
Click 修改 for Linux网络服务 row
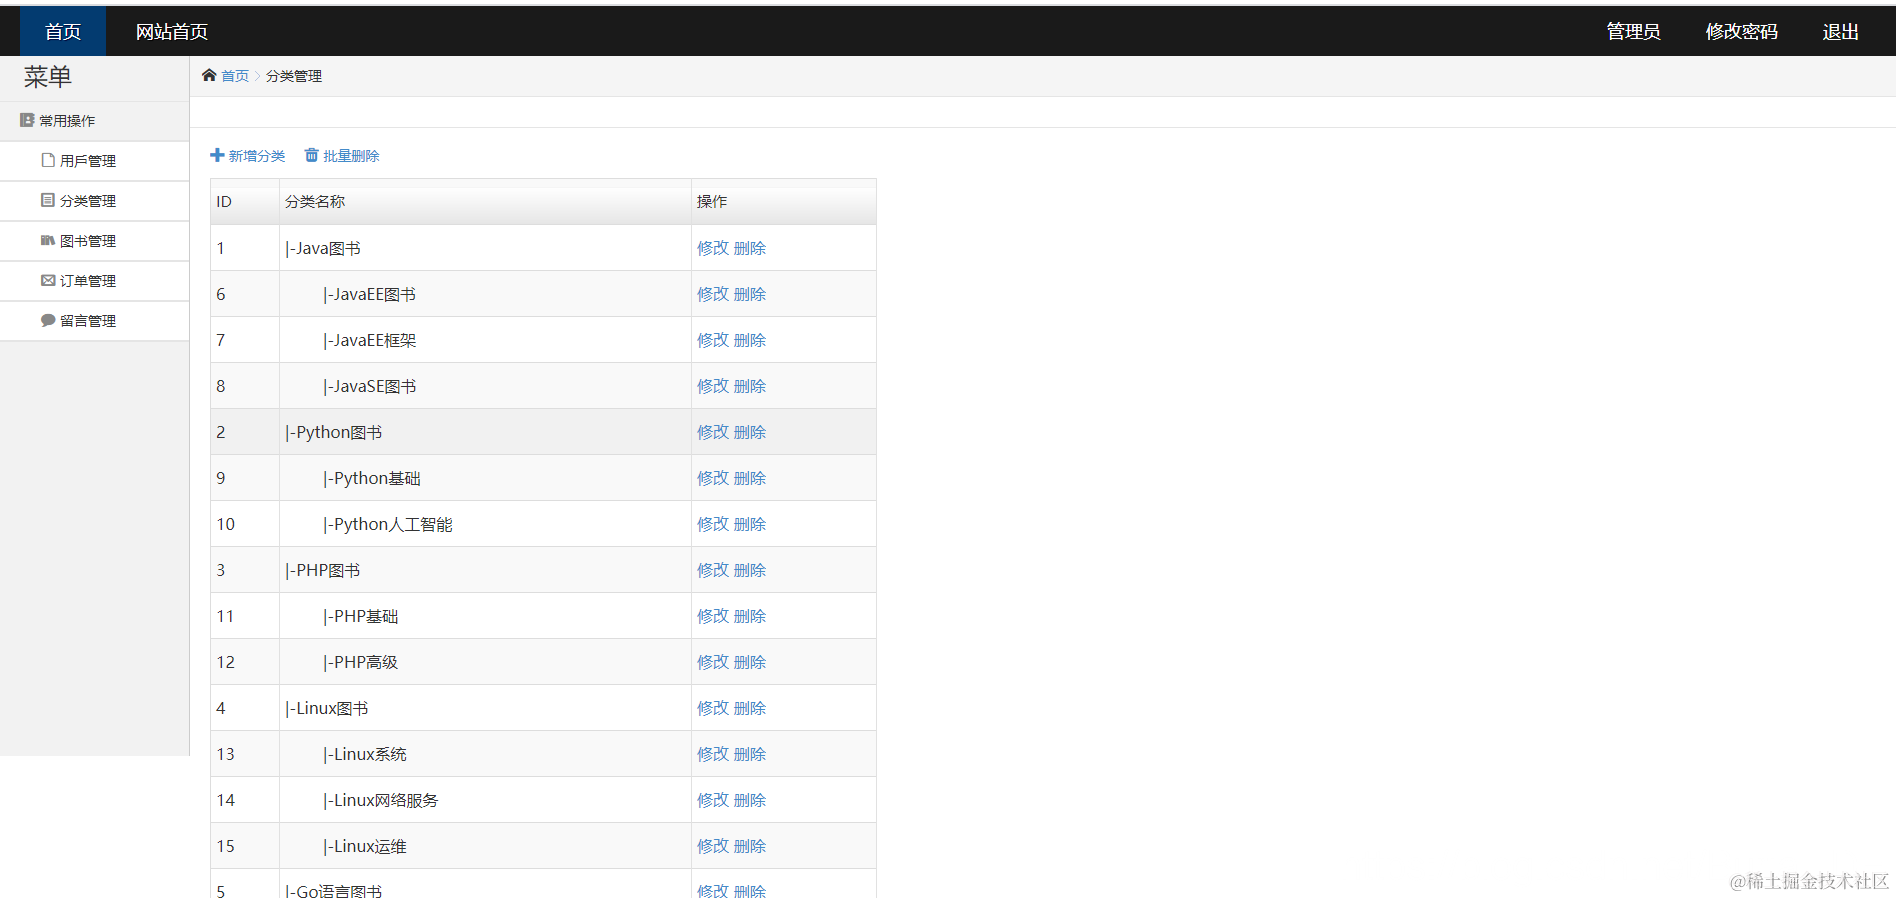[713, 800]
